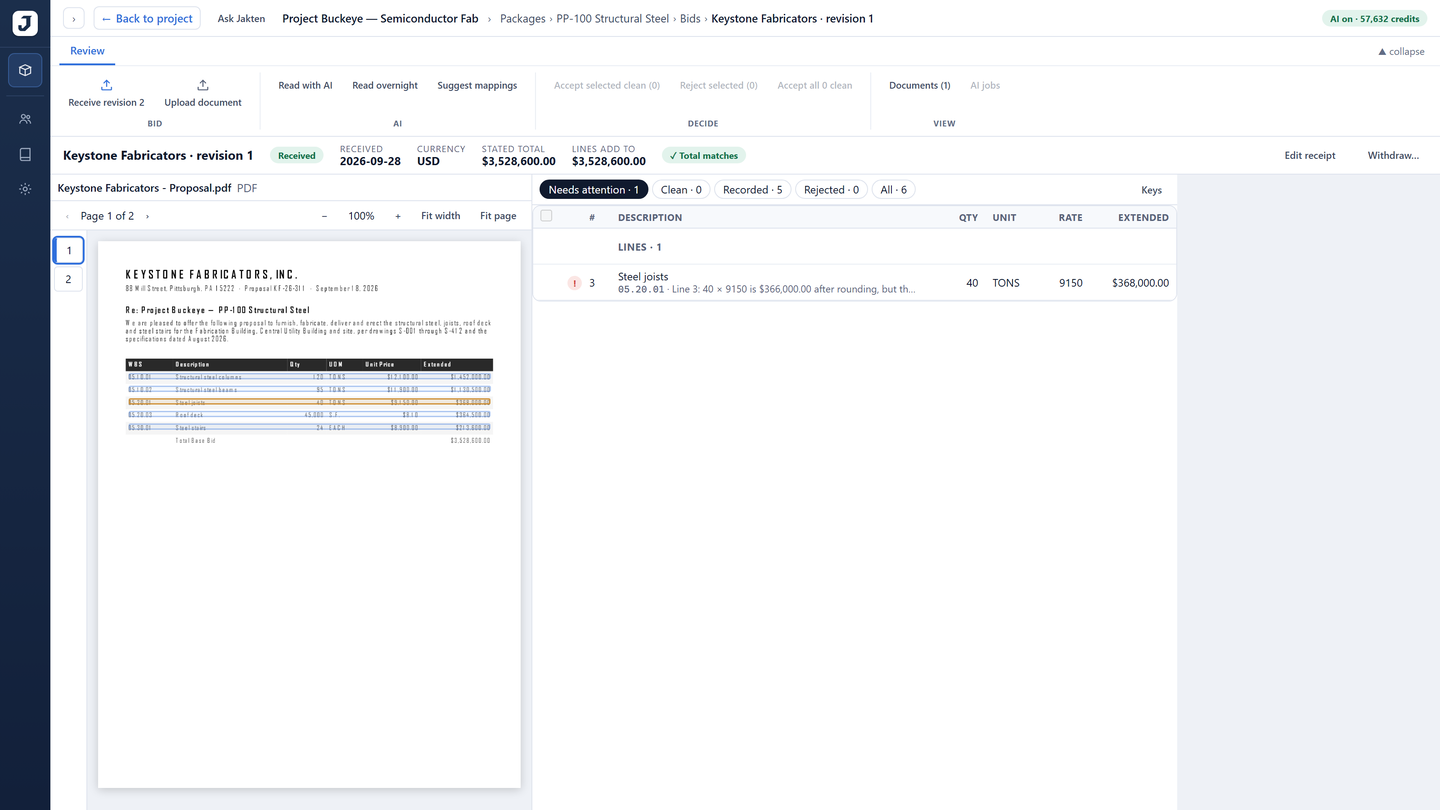Zoom out the PDF with minus
This screenshot has height=810, width=1440.
coord(324,216)
